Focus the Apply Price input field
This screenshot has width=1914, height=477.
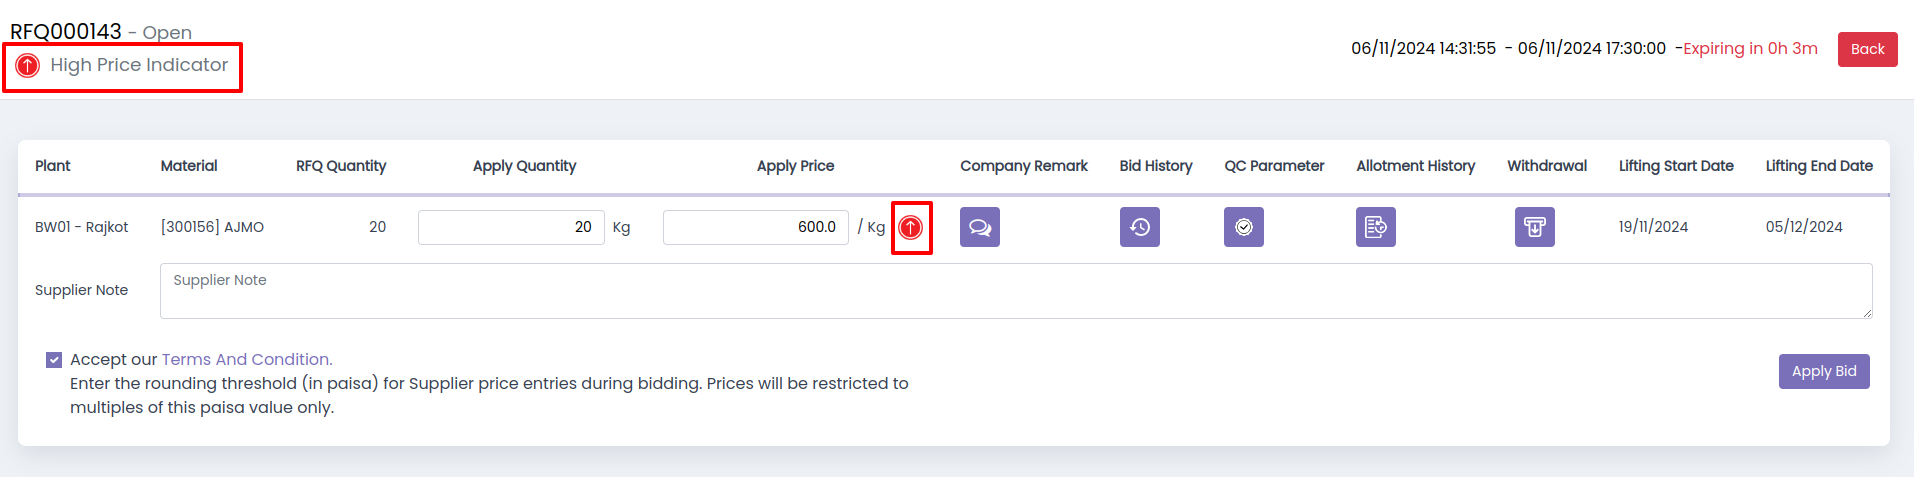pos(756,227)
